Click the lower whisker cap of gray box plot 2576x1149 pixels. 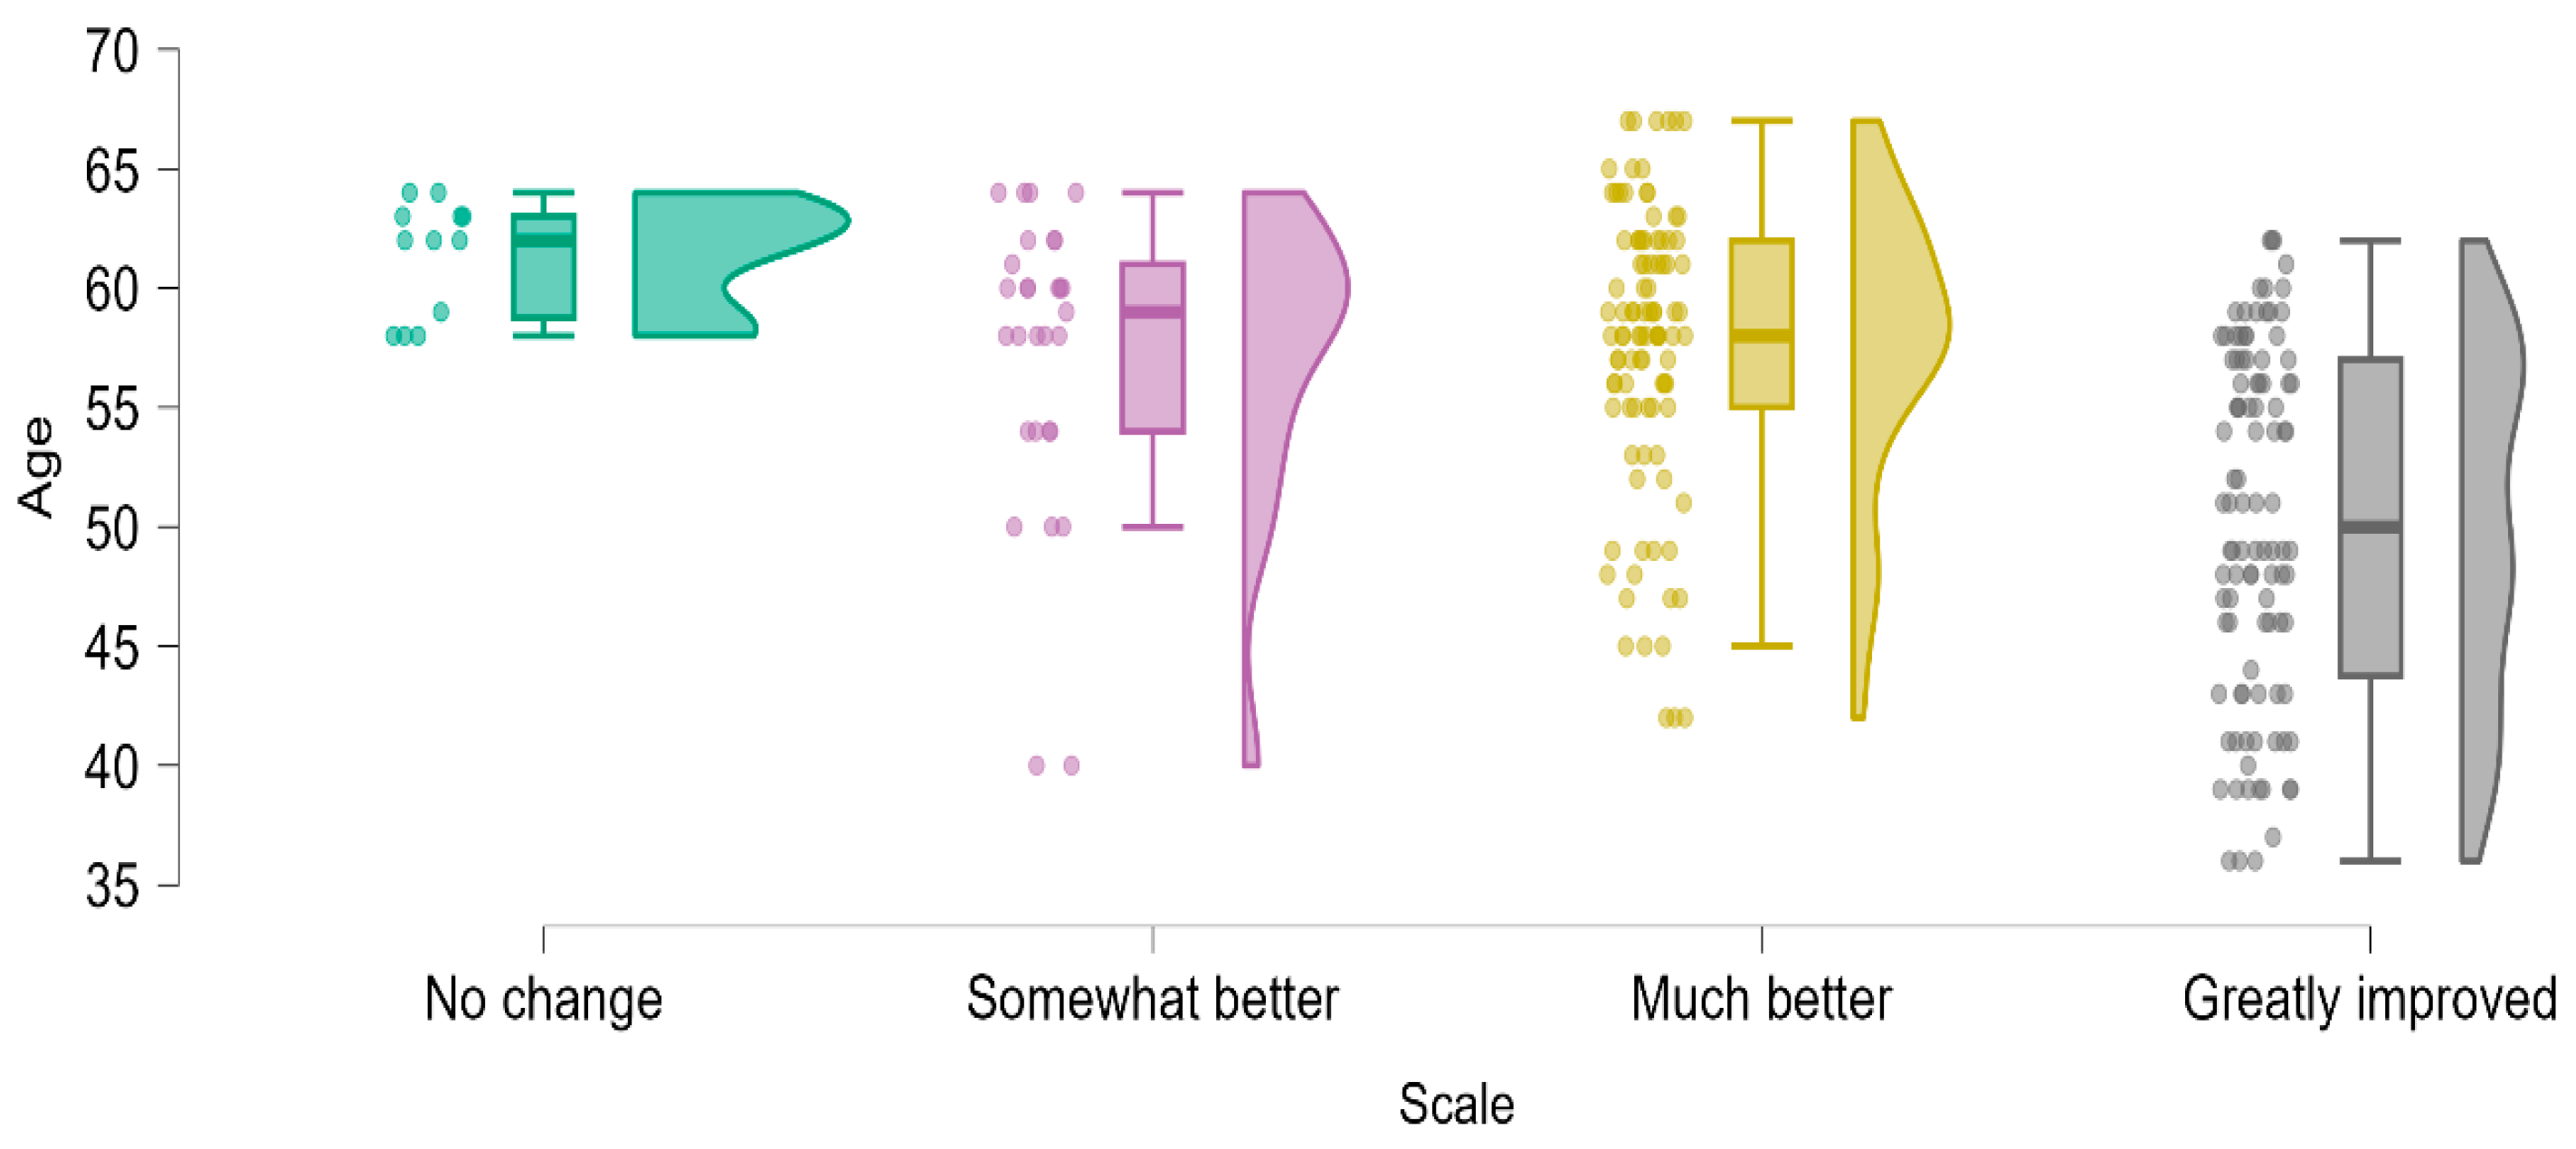2370,861
